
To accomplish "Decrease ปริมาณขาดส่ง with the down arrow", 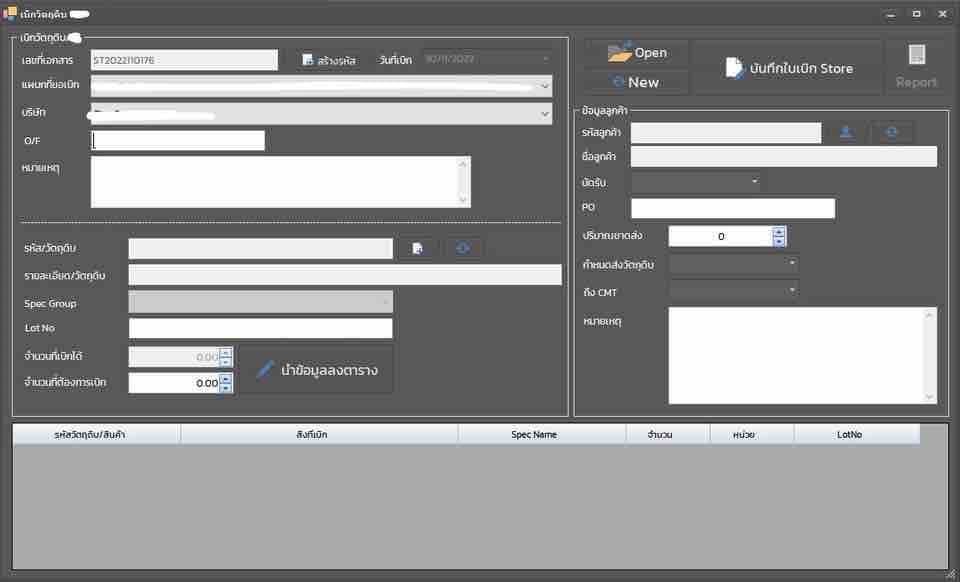I will [x=779, y=242].
